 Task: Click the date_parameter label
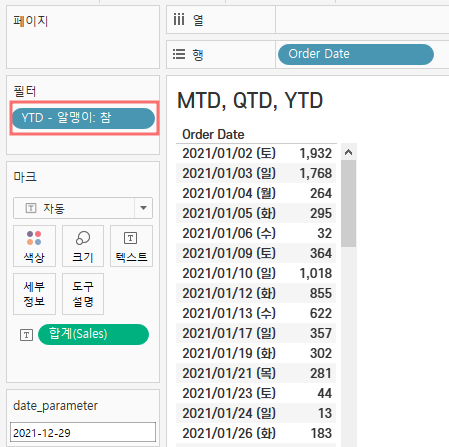point(55,406)
